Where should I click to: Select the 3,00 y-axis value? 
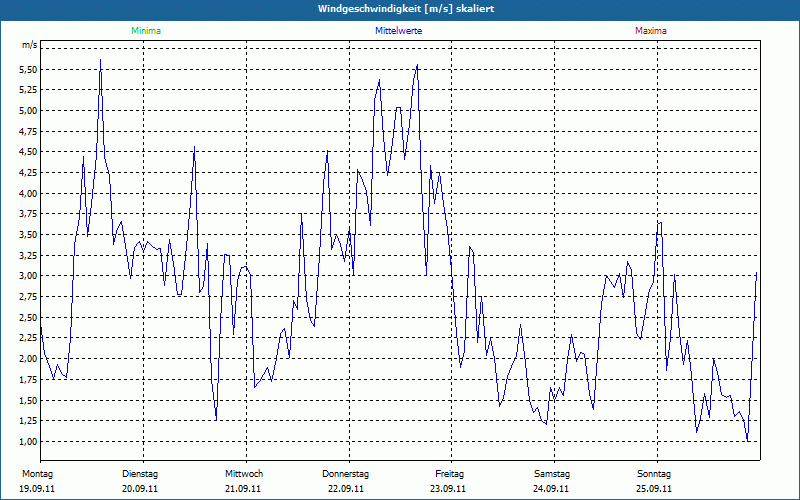tap(28, 276)
